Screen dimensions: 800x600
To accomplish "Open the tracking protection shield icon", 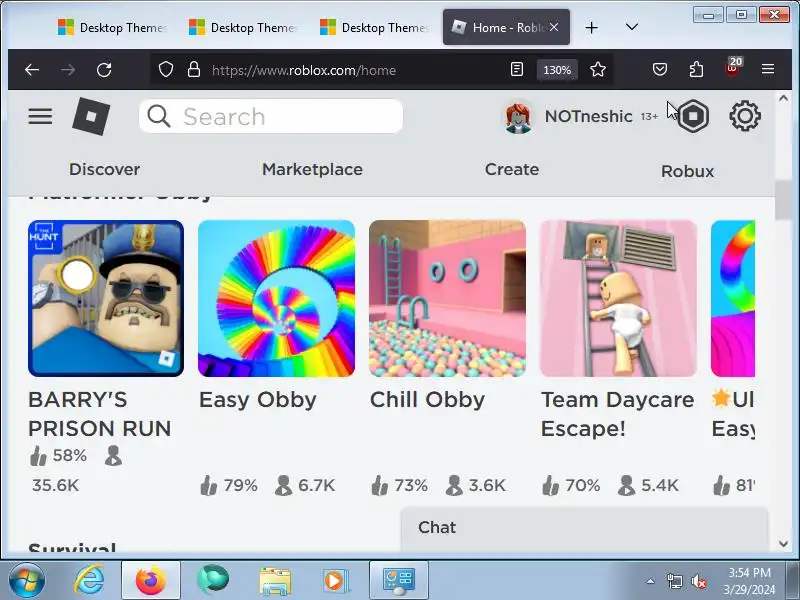I will [x=166, y=69].
